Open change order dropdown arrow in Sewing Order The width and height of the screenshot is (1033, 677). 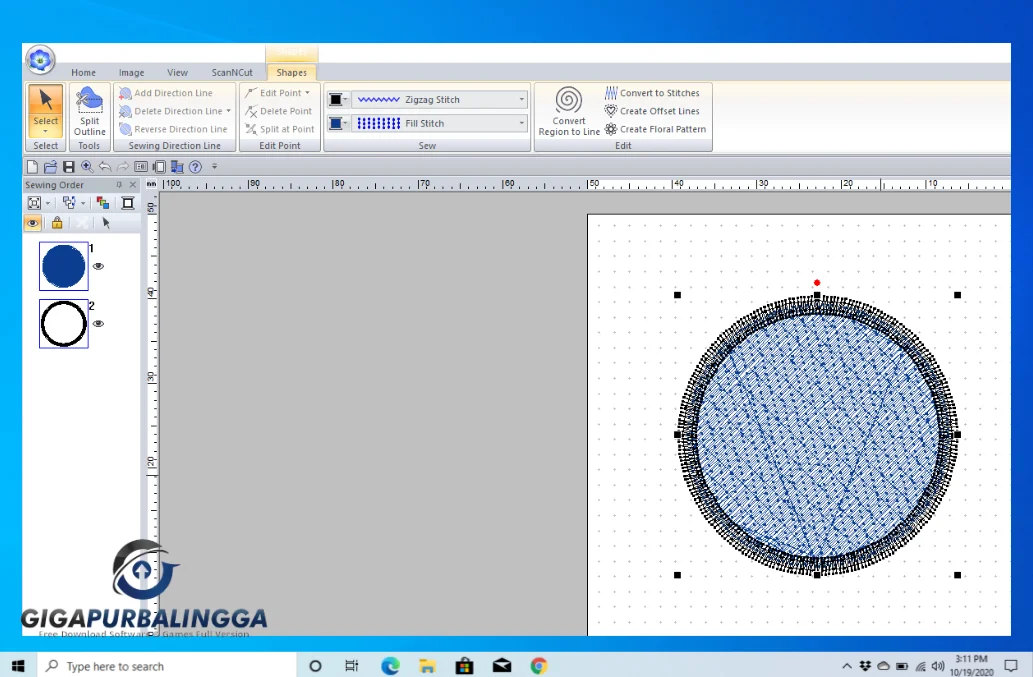pos(82,203)
